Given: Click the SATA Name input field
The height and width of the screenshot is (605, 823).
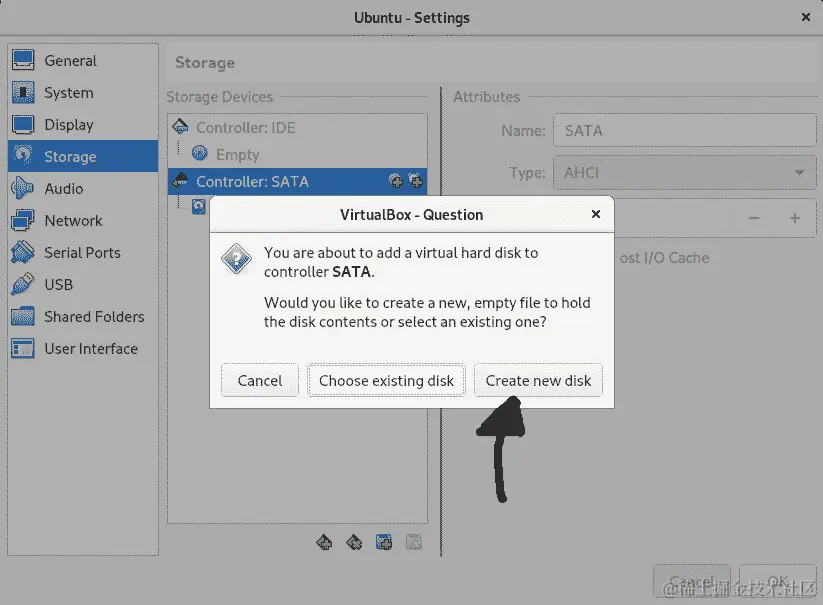Looking at the screenshot, I should coord(684,131).
